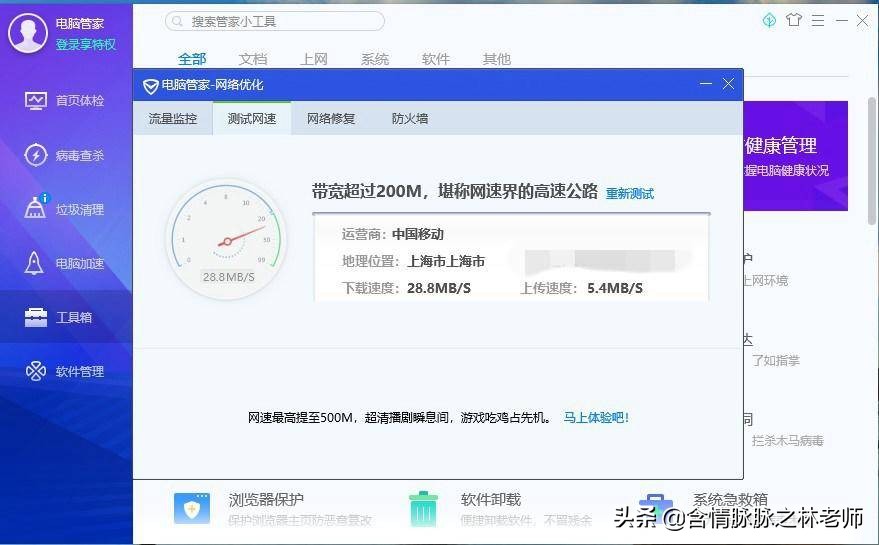Click the 浏览器保护 browser protection icon
The height and width of the screenshot is (545, 879).
point(192,508)
